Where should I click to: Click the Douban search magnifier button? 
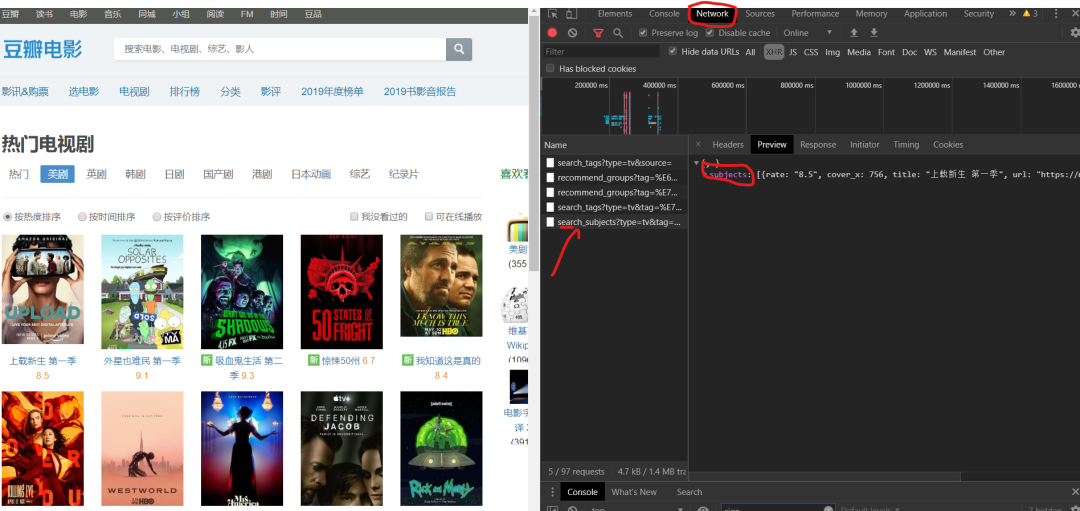click(x=459, y=50)
